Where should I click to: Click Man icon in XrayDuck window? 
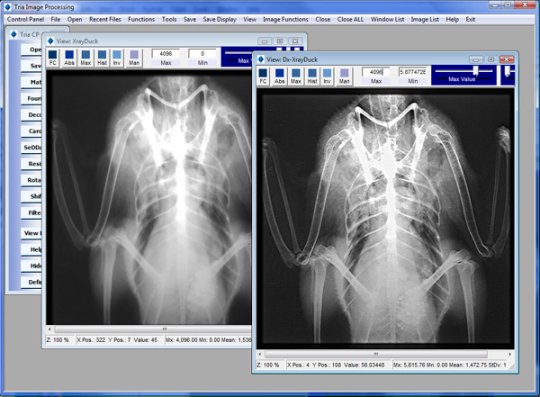pyautogui.click(x=134, y=58)
